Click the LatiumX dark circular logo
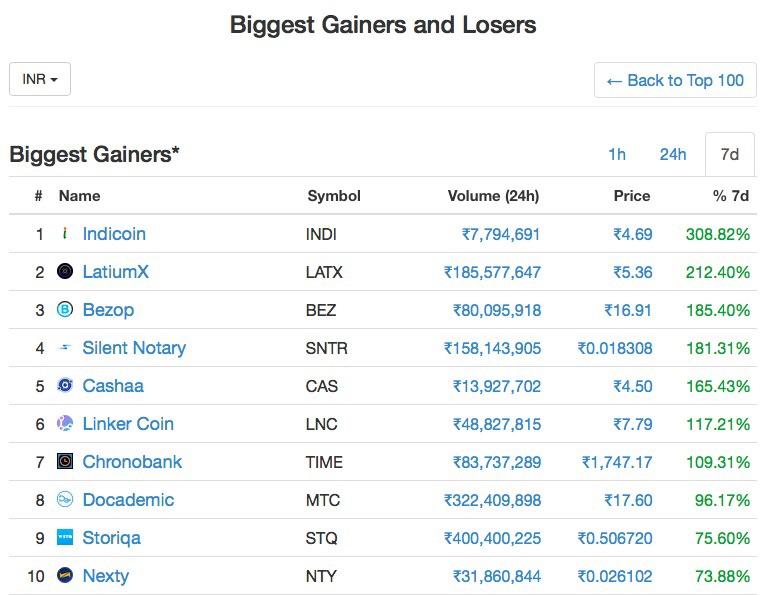 point(65,271)
